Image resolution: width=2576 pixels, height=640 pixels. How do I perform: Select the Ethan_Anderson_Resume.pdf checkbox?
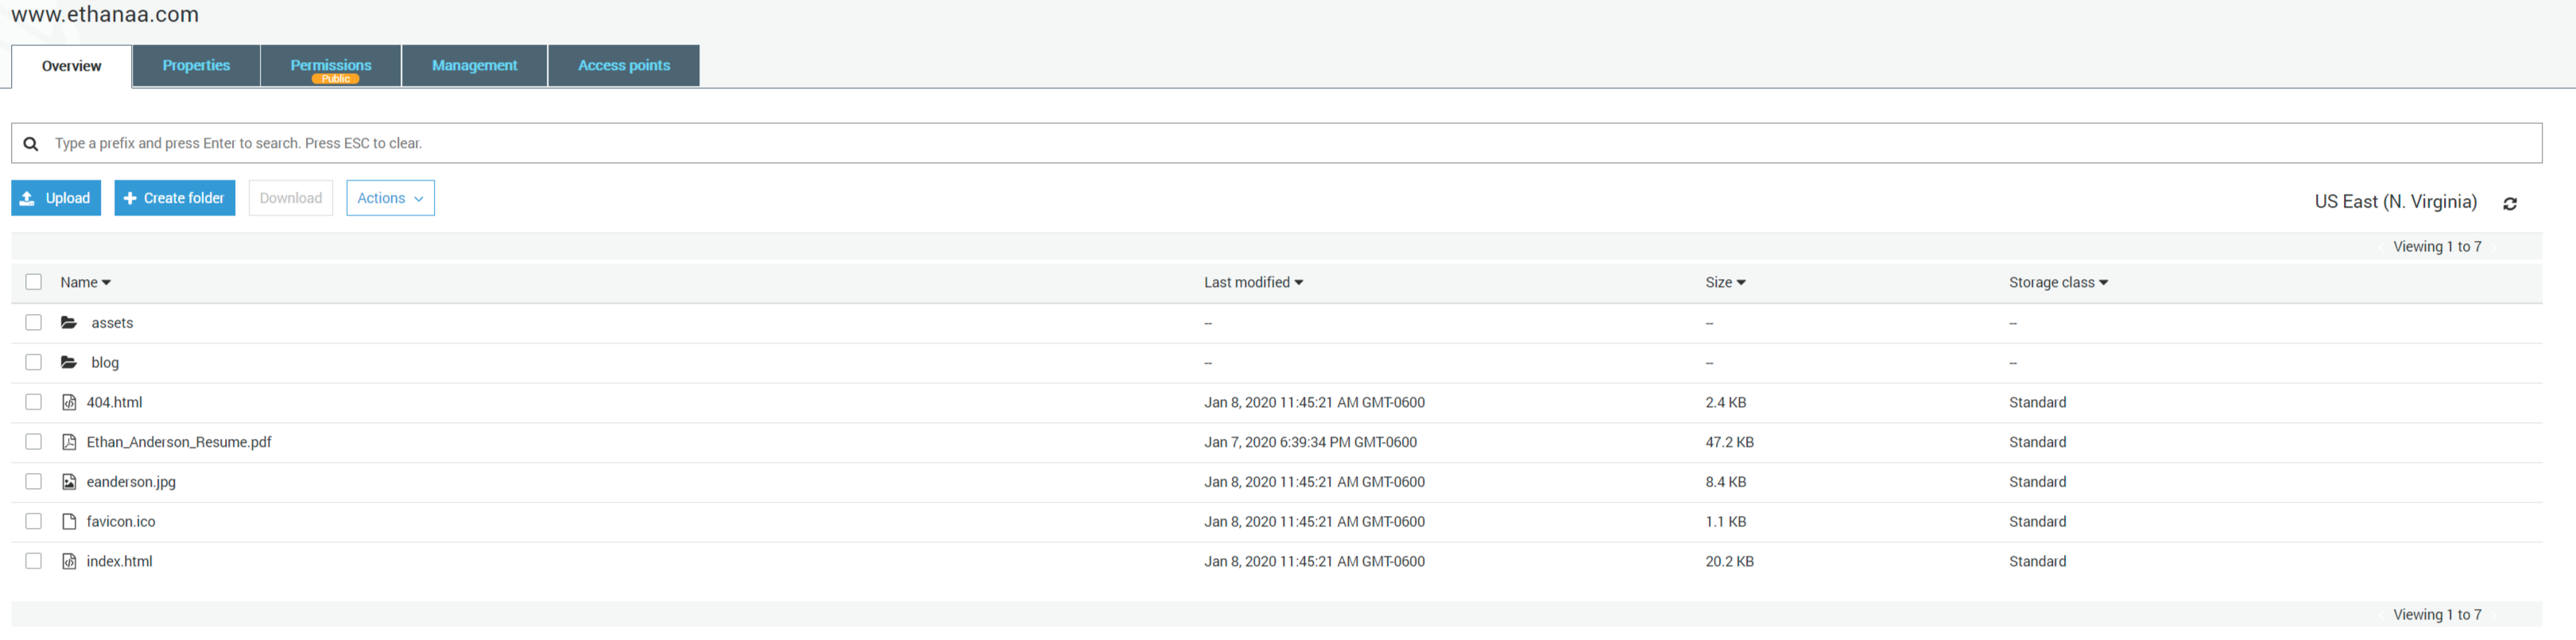point(34,442)
